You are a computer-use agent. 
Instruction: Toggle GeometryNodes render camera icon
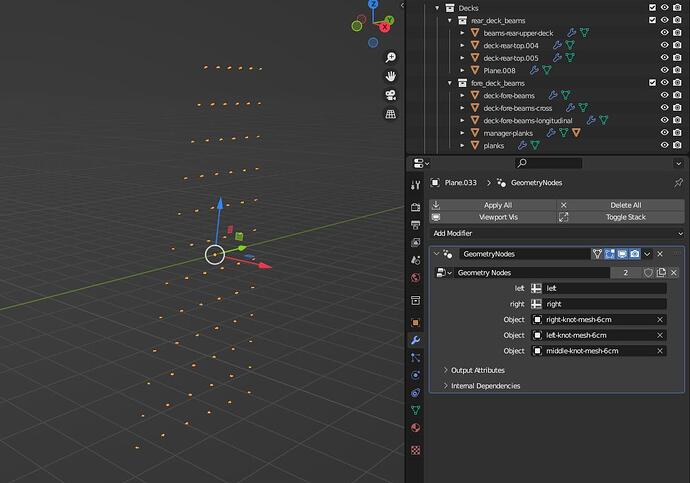click(x=635, y=254)
